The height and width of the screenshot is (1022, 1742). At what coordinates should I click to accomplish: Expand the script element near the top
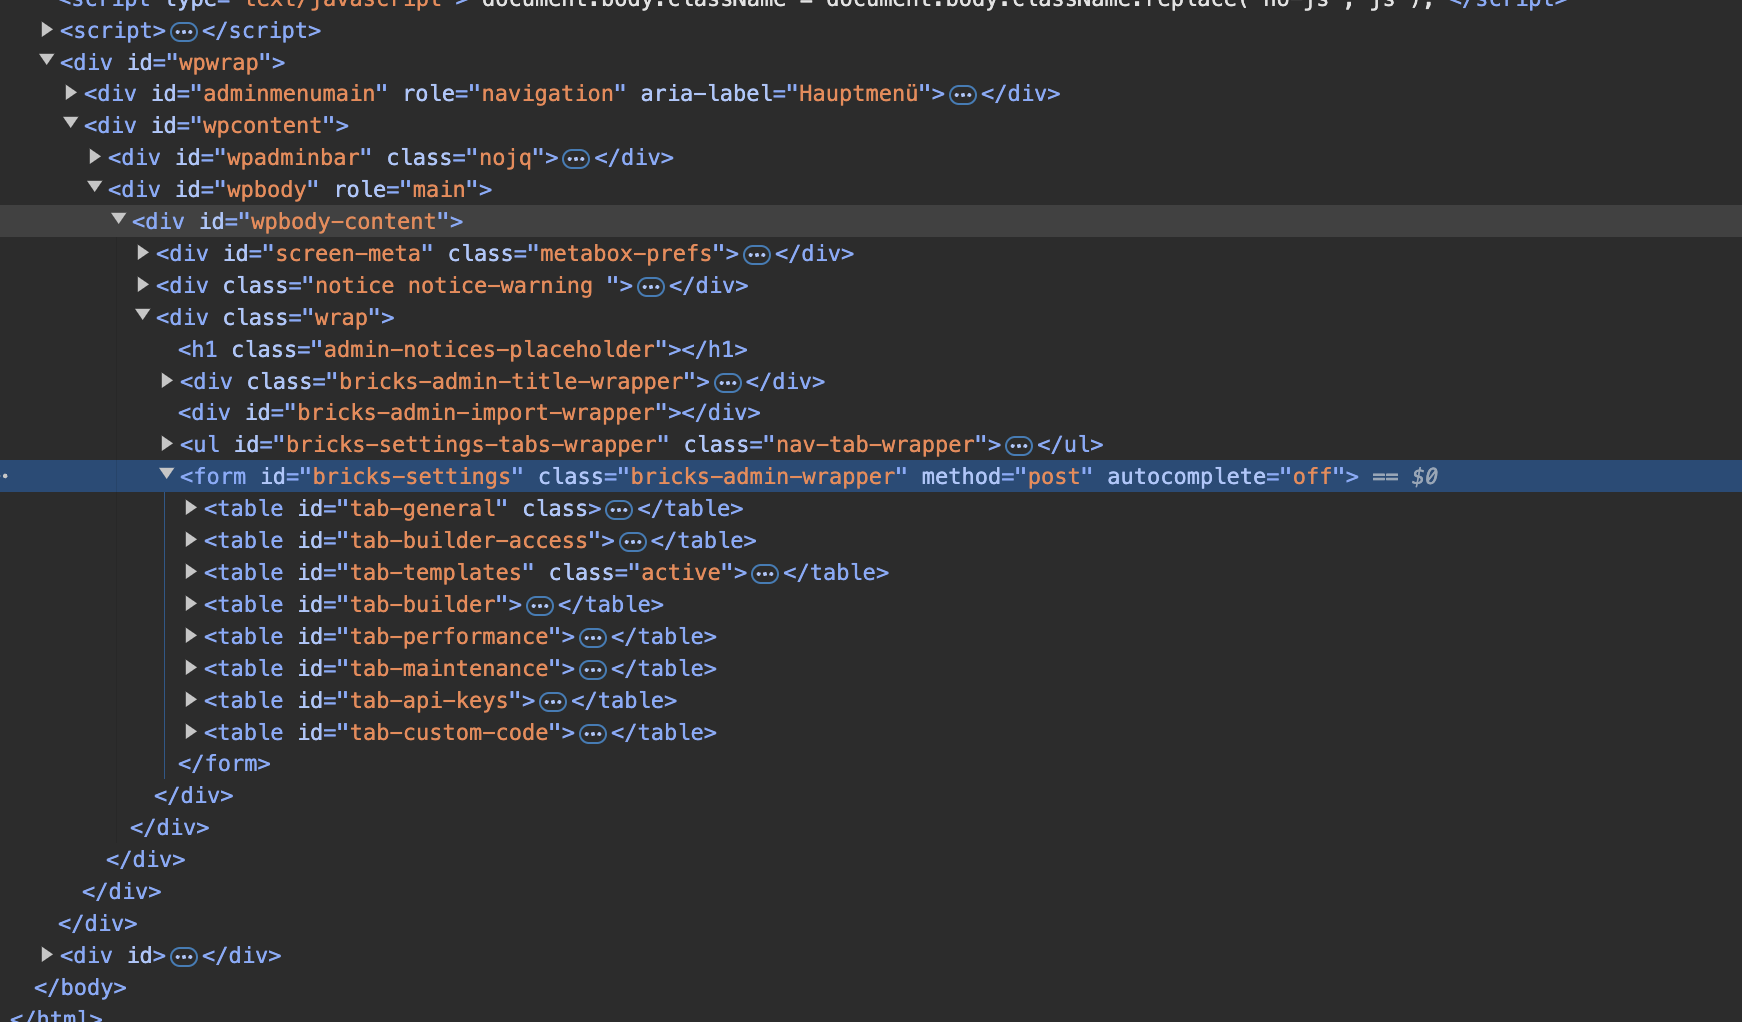point(46,30)
